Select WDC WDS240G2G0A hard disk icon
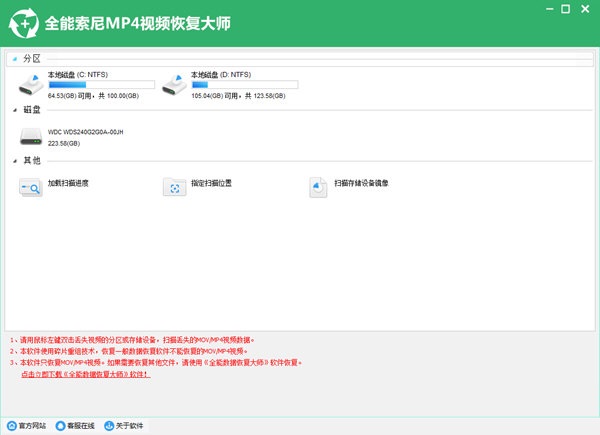Image resolution: width=600 pixels, height=435 pixels. (x=31, y=137)
